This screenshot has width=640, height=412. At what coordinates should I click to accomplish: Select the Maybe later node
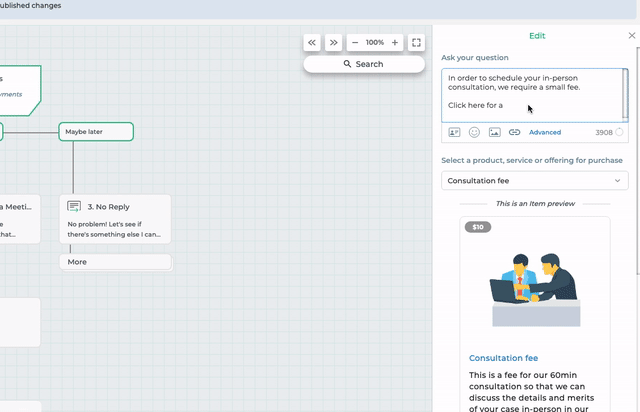click(96, 132)
